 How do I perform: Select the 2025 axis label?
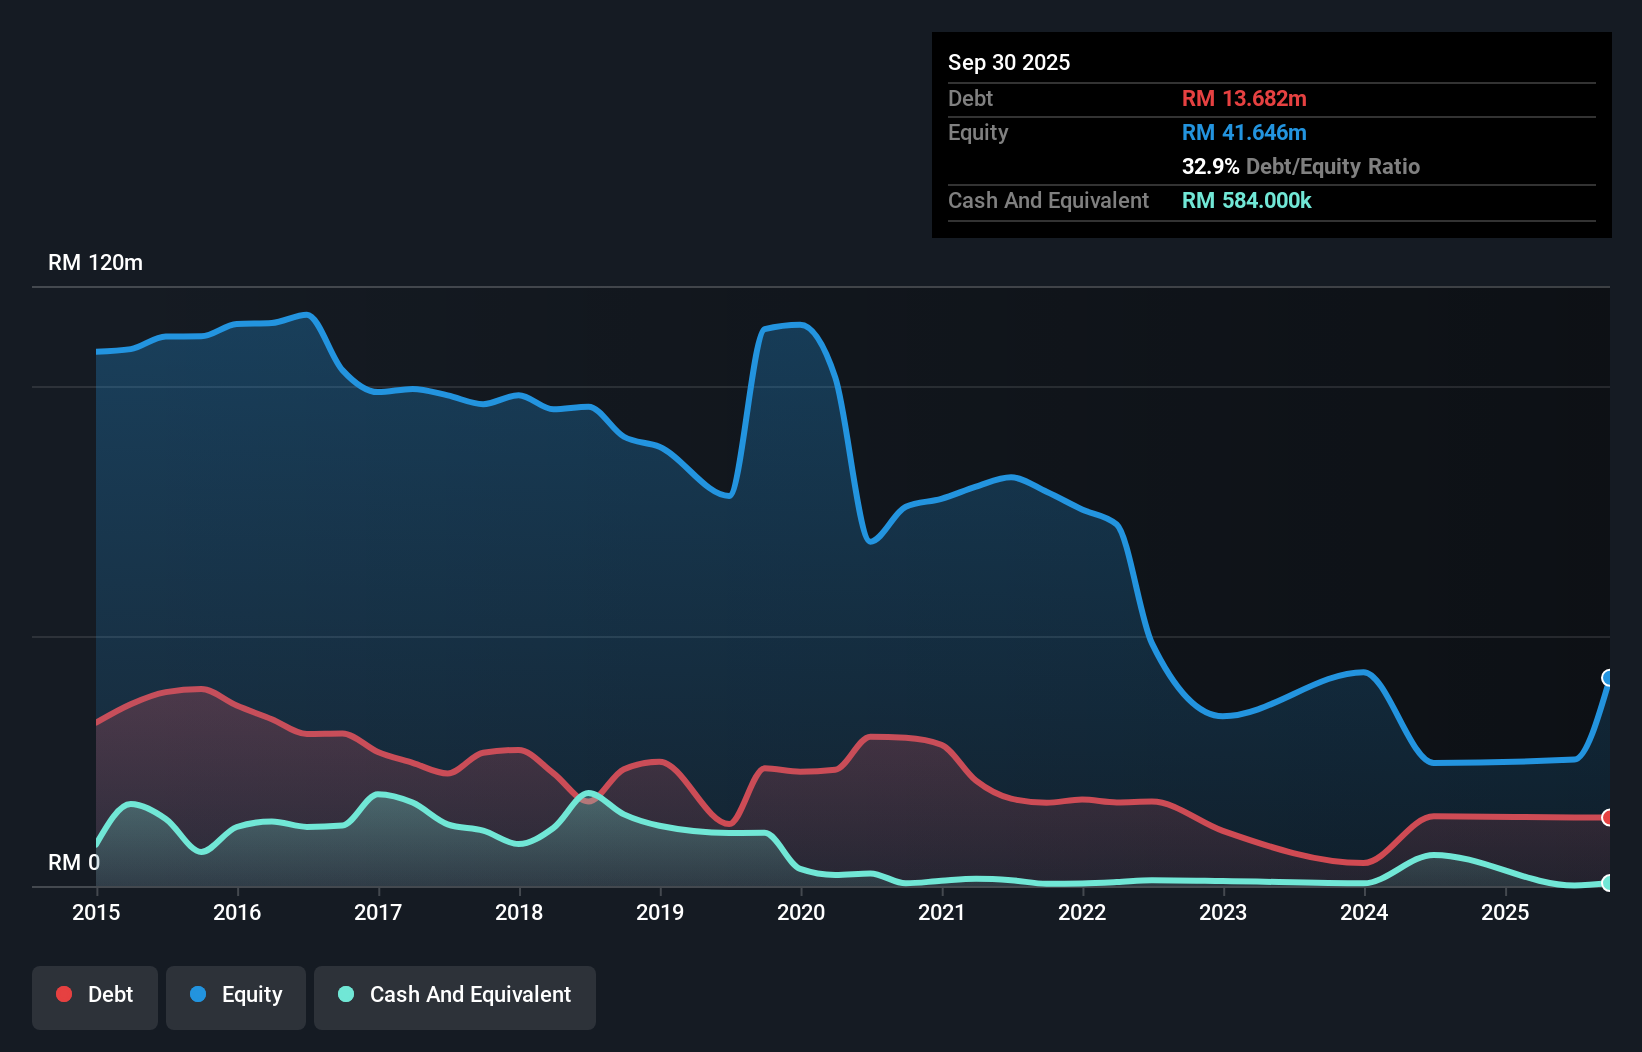(x=1506, y=912)
